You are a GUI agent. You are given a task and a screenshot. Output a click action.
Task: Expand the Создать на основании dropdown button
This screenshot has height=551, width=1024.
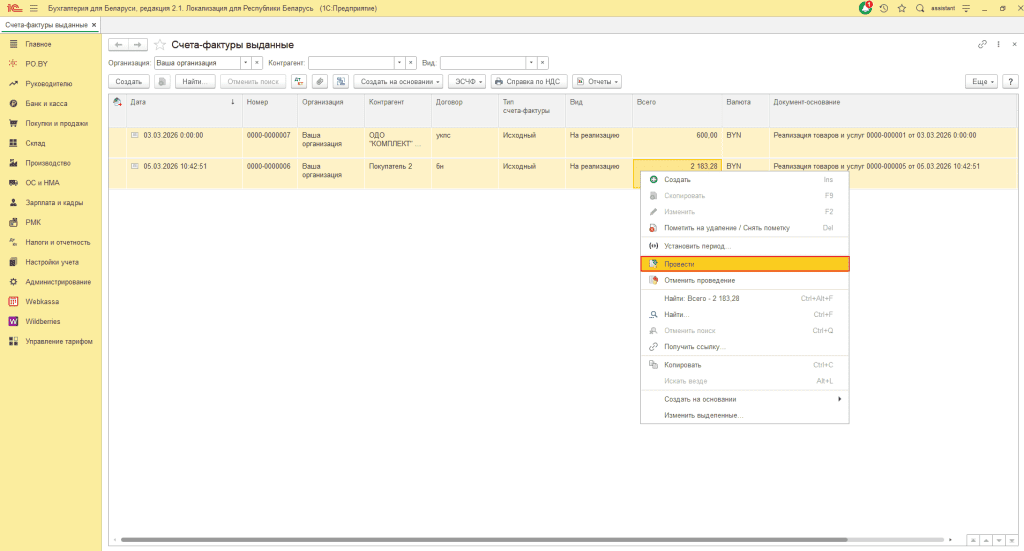399,81
